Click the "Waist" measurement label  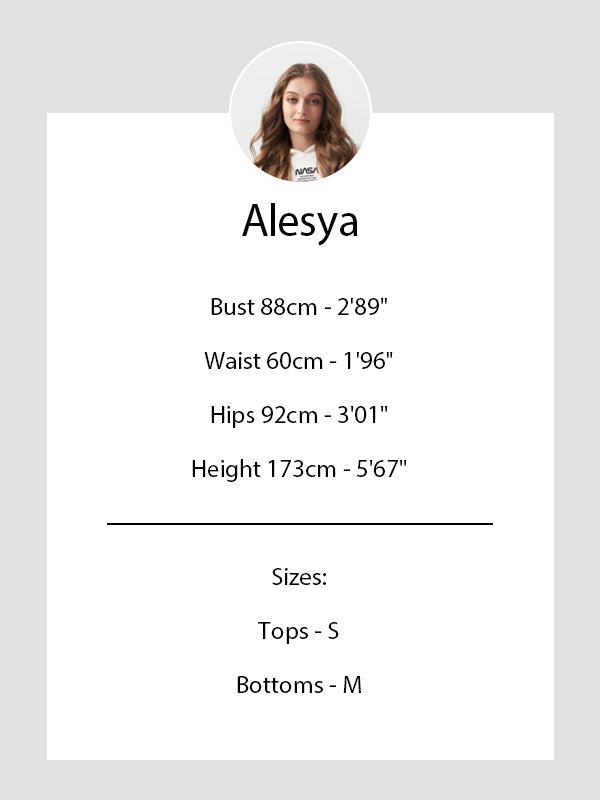click(x=232, y=361)
